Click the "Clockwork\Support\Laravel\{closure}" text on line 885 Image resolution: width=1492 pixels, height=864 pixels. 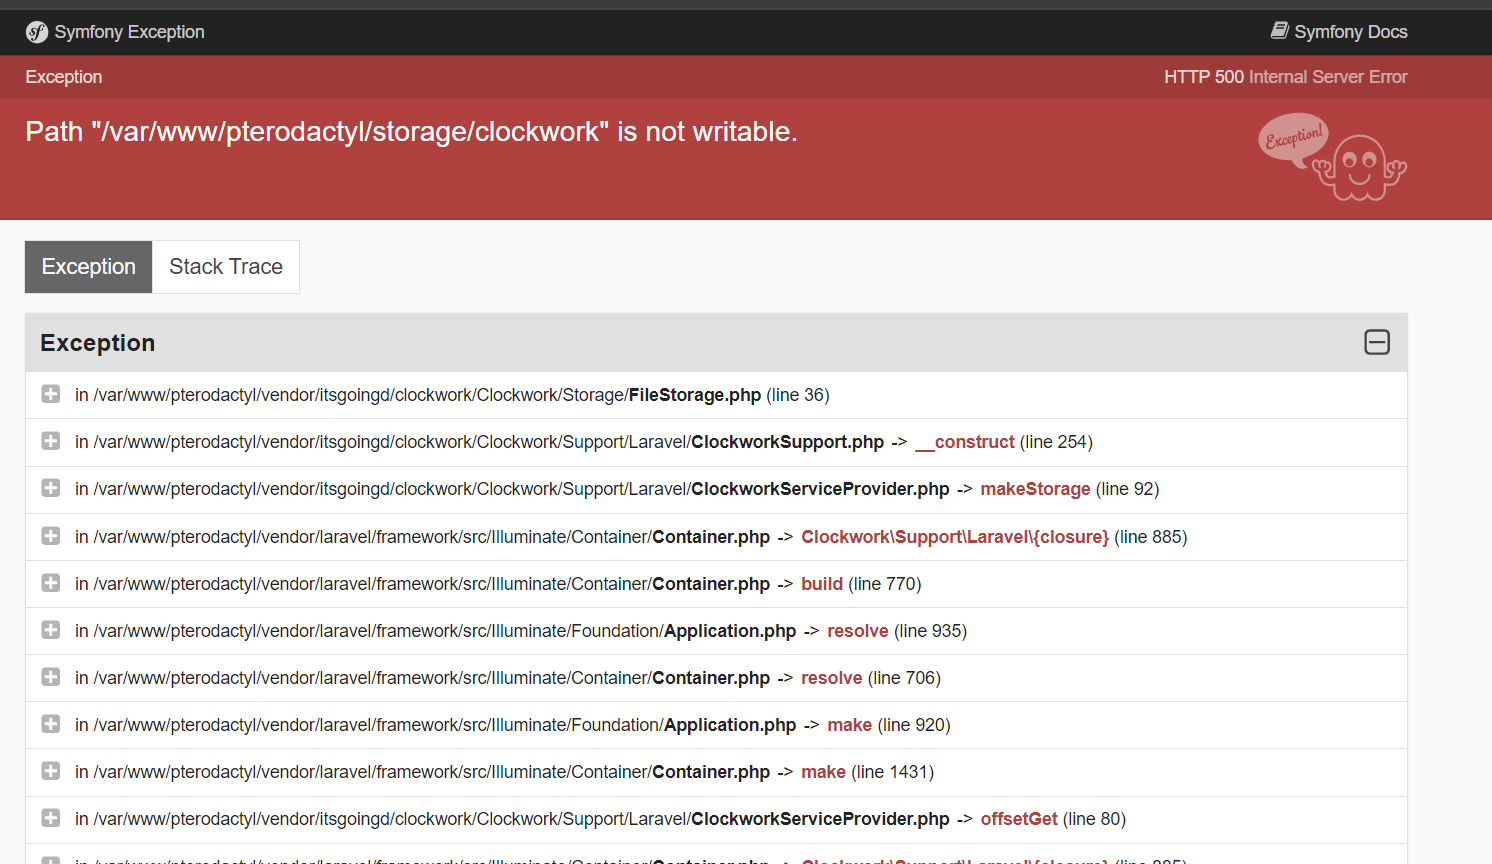tap(955, 537)
